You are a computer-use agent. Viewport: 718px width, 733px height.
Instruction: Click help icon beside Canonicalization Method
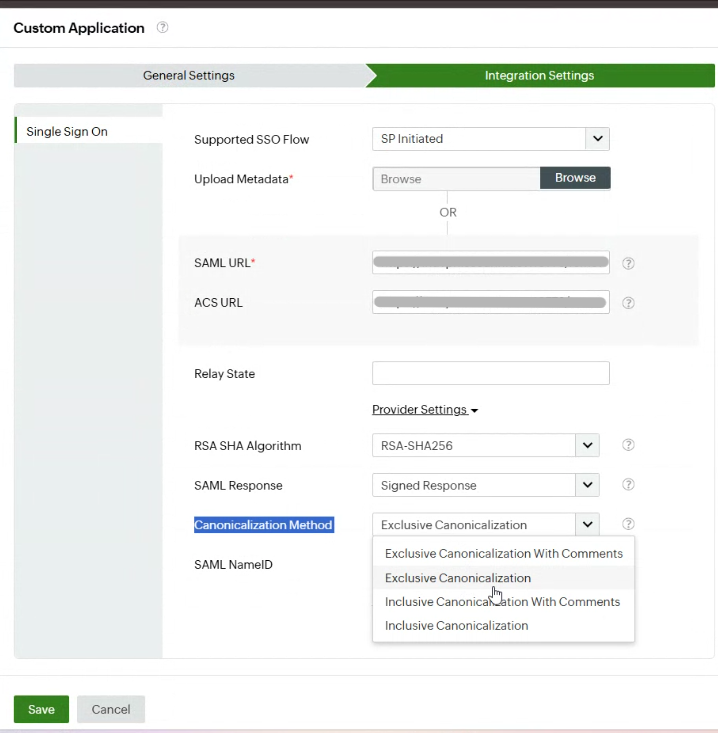click(x=629, y=524)
